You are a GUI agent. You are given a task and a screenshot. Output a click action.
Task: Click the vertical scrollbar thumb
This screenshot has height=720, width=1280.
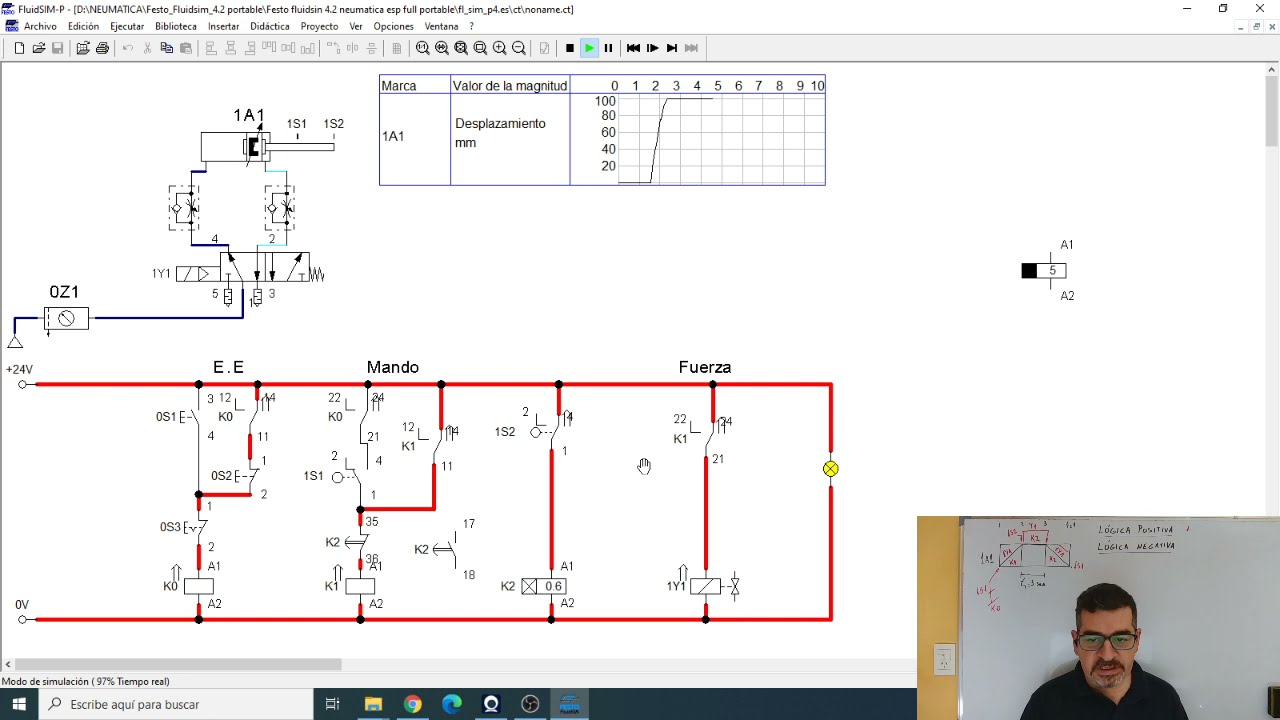(x=1272, y=110)
